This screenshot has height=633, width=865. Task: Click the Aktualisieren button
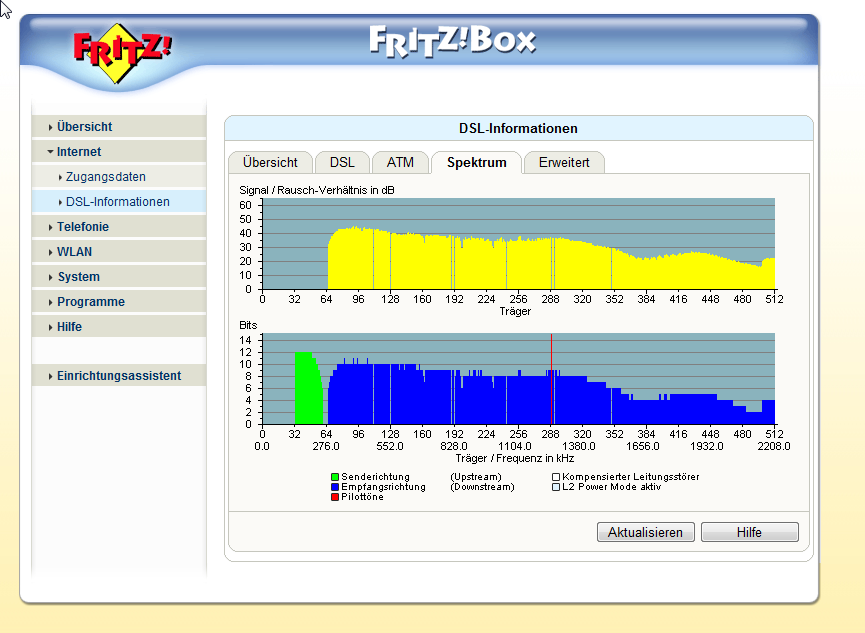(645, 532)
